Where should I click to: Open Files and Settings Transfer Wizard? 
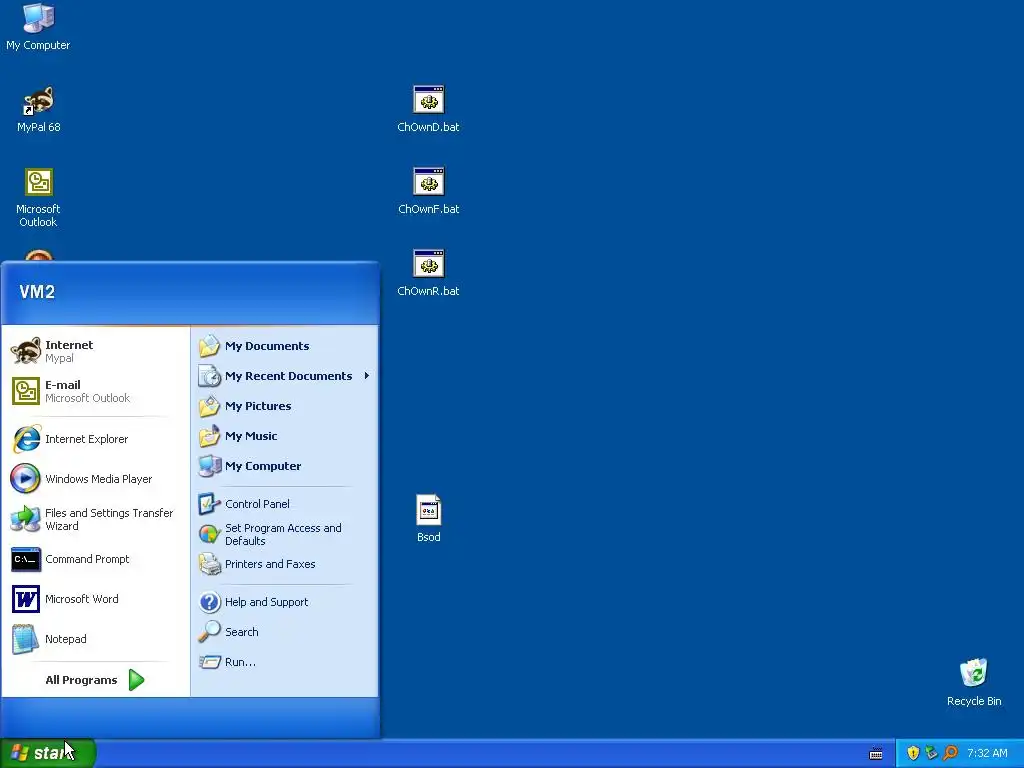[x=95, y=519]
